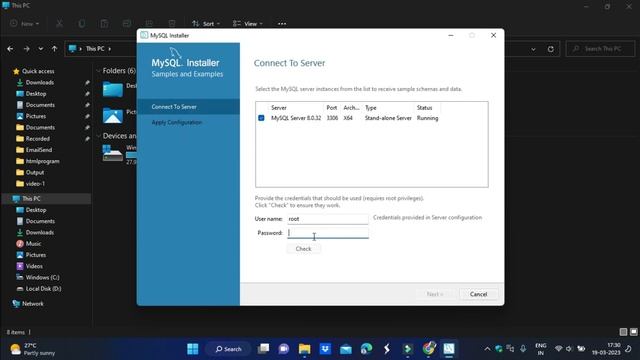Click the Port column header

pyautogui.click(x=331, y=108)
